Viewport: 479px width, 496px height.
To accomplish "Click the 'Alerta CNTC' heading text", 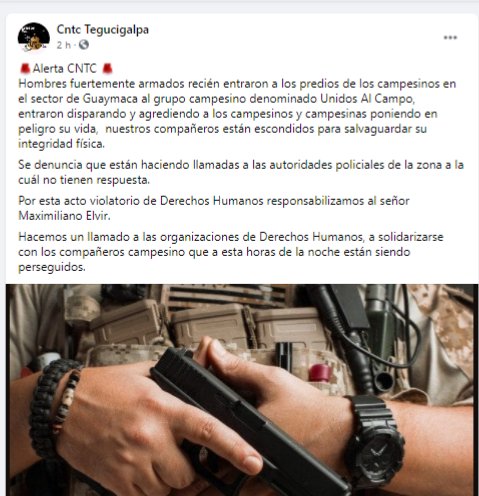I will click(x=64, y=69).
